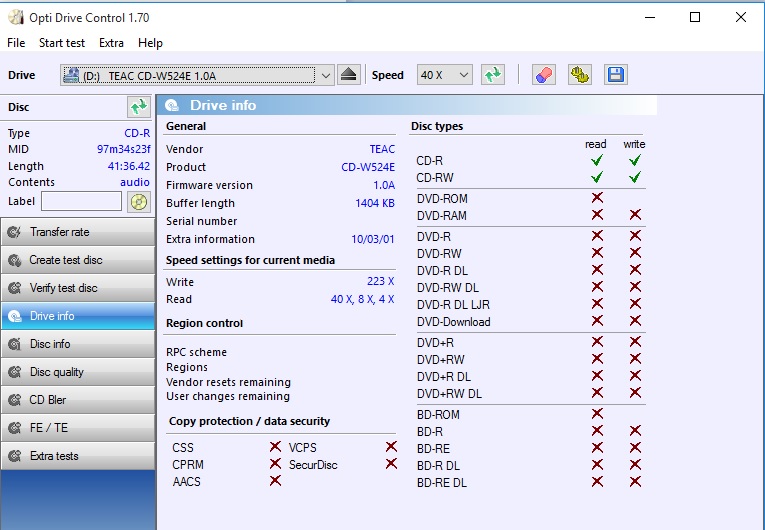Open the CD Bler test panel
Screen dimensions: 765x530
point(78,400)
